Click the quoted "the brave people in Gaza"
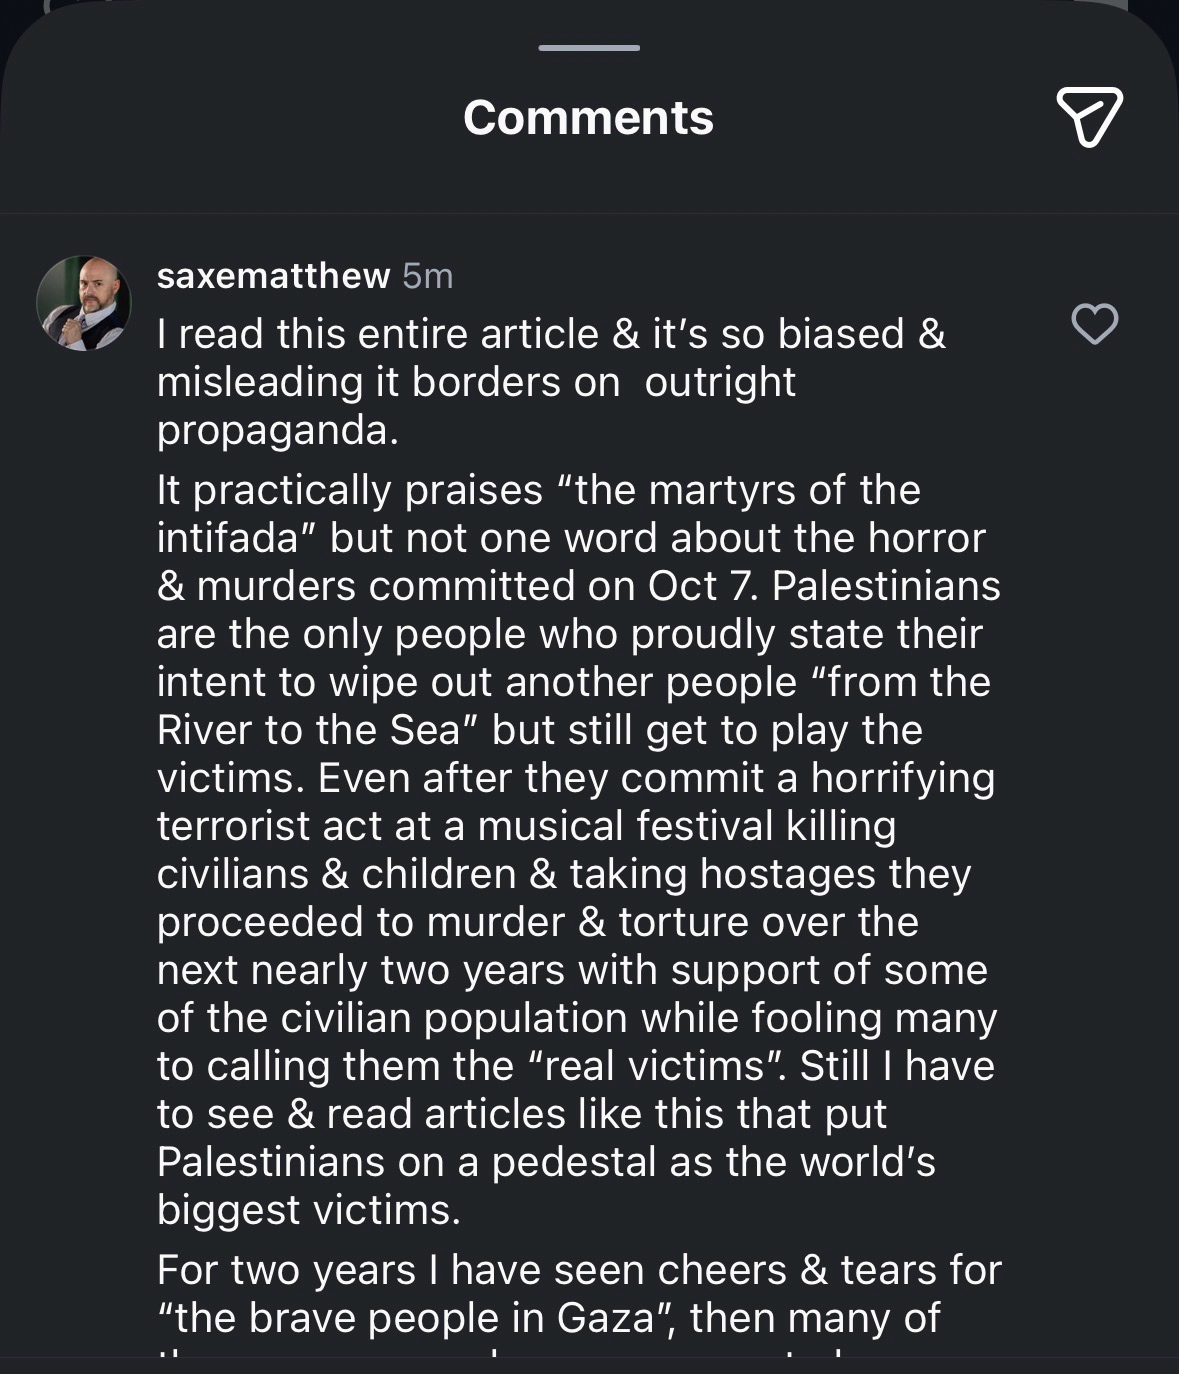 [x=415, y=1318]
